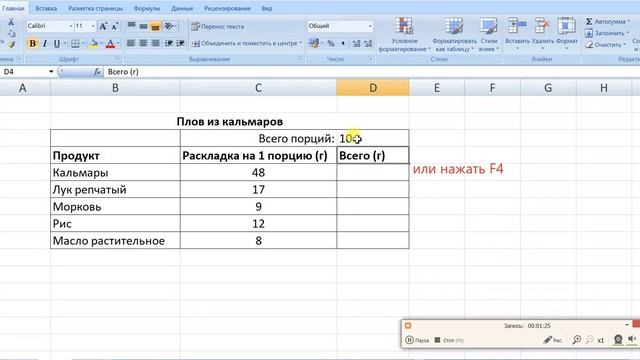Toggle the highlighted bottom align button
The width and height of the screenshot is (640, 360).
coord(155,26)
